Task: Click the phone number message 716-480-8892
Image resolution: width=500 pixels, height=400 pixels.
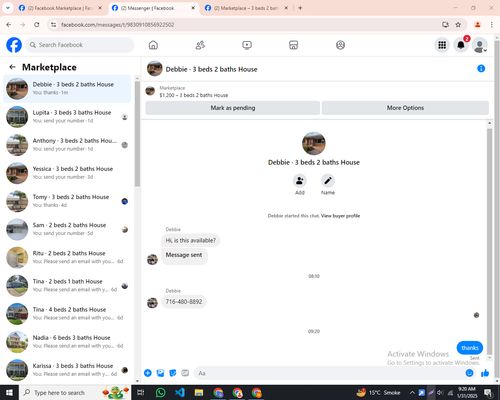Action: pyautogui.click(x=184, y=302)
